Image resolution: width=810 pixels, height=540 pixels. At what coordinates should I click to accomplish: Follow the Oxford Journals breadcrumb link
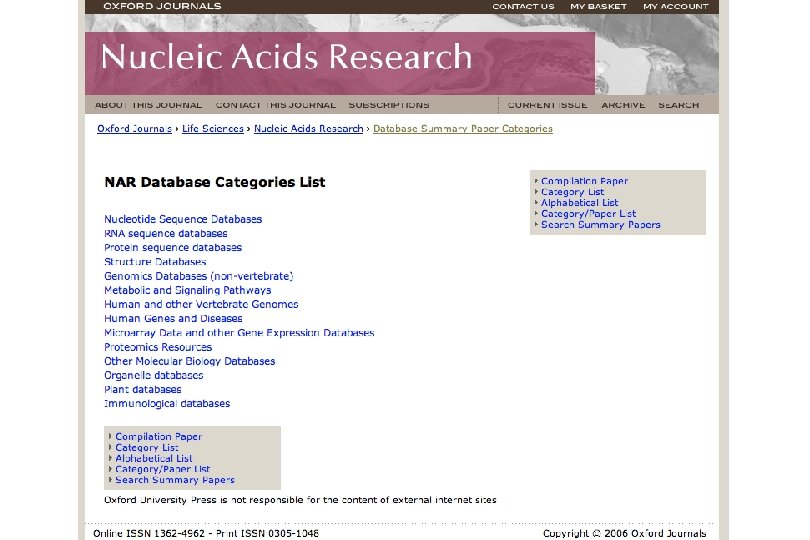pyautogui.click(x=134, y=129)
